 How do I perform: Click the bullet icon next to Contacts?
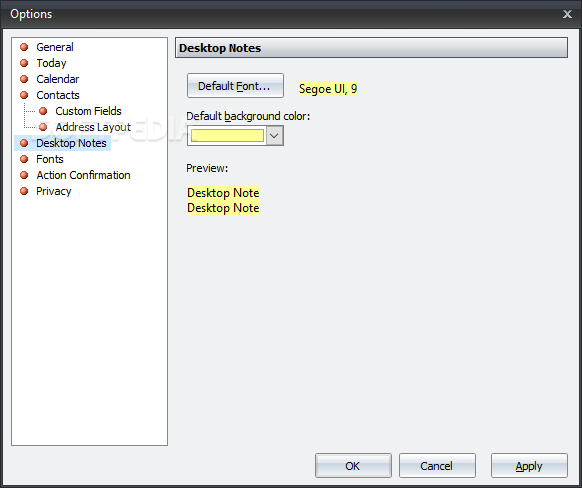[24, 95]
